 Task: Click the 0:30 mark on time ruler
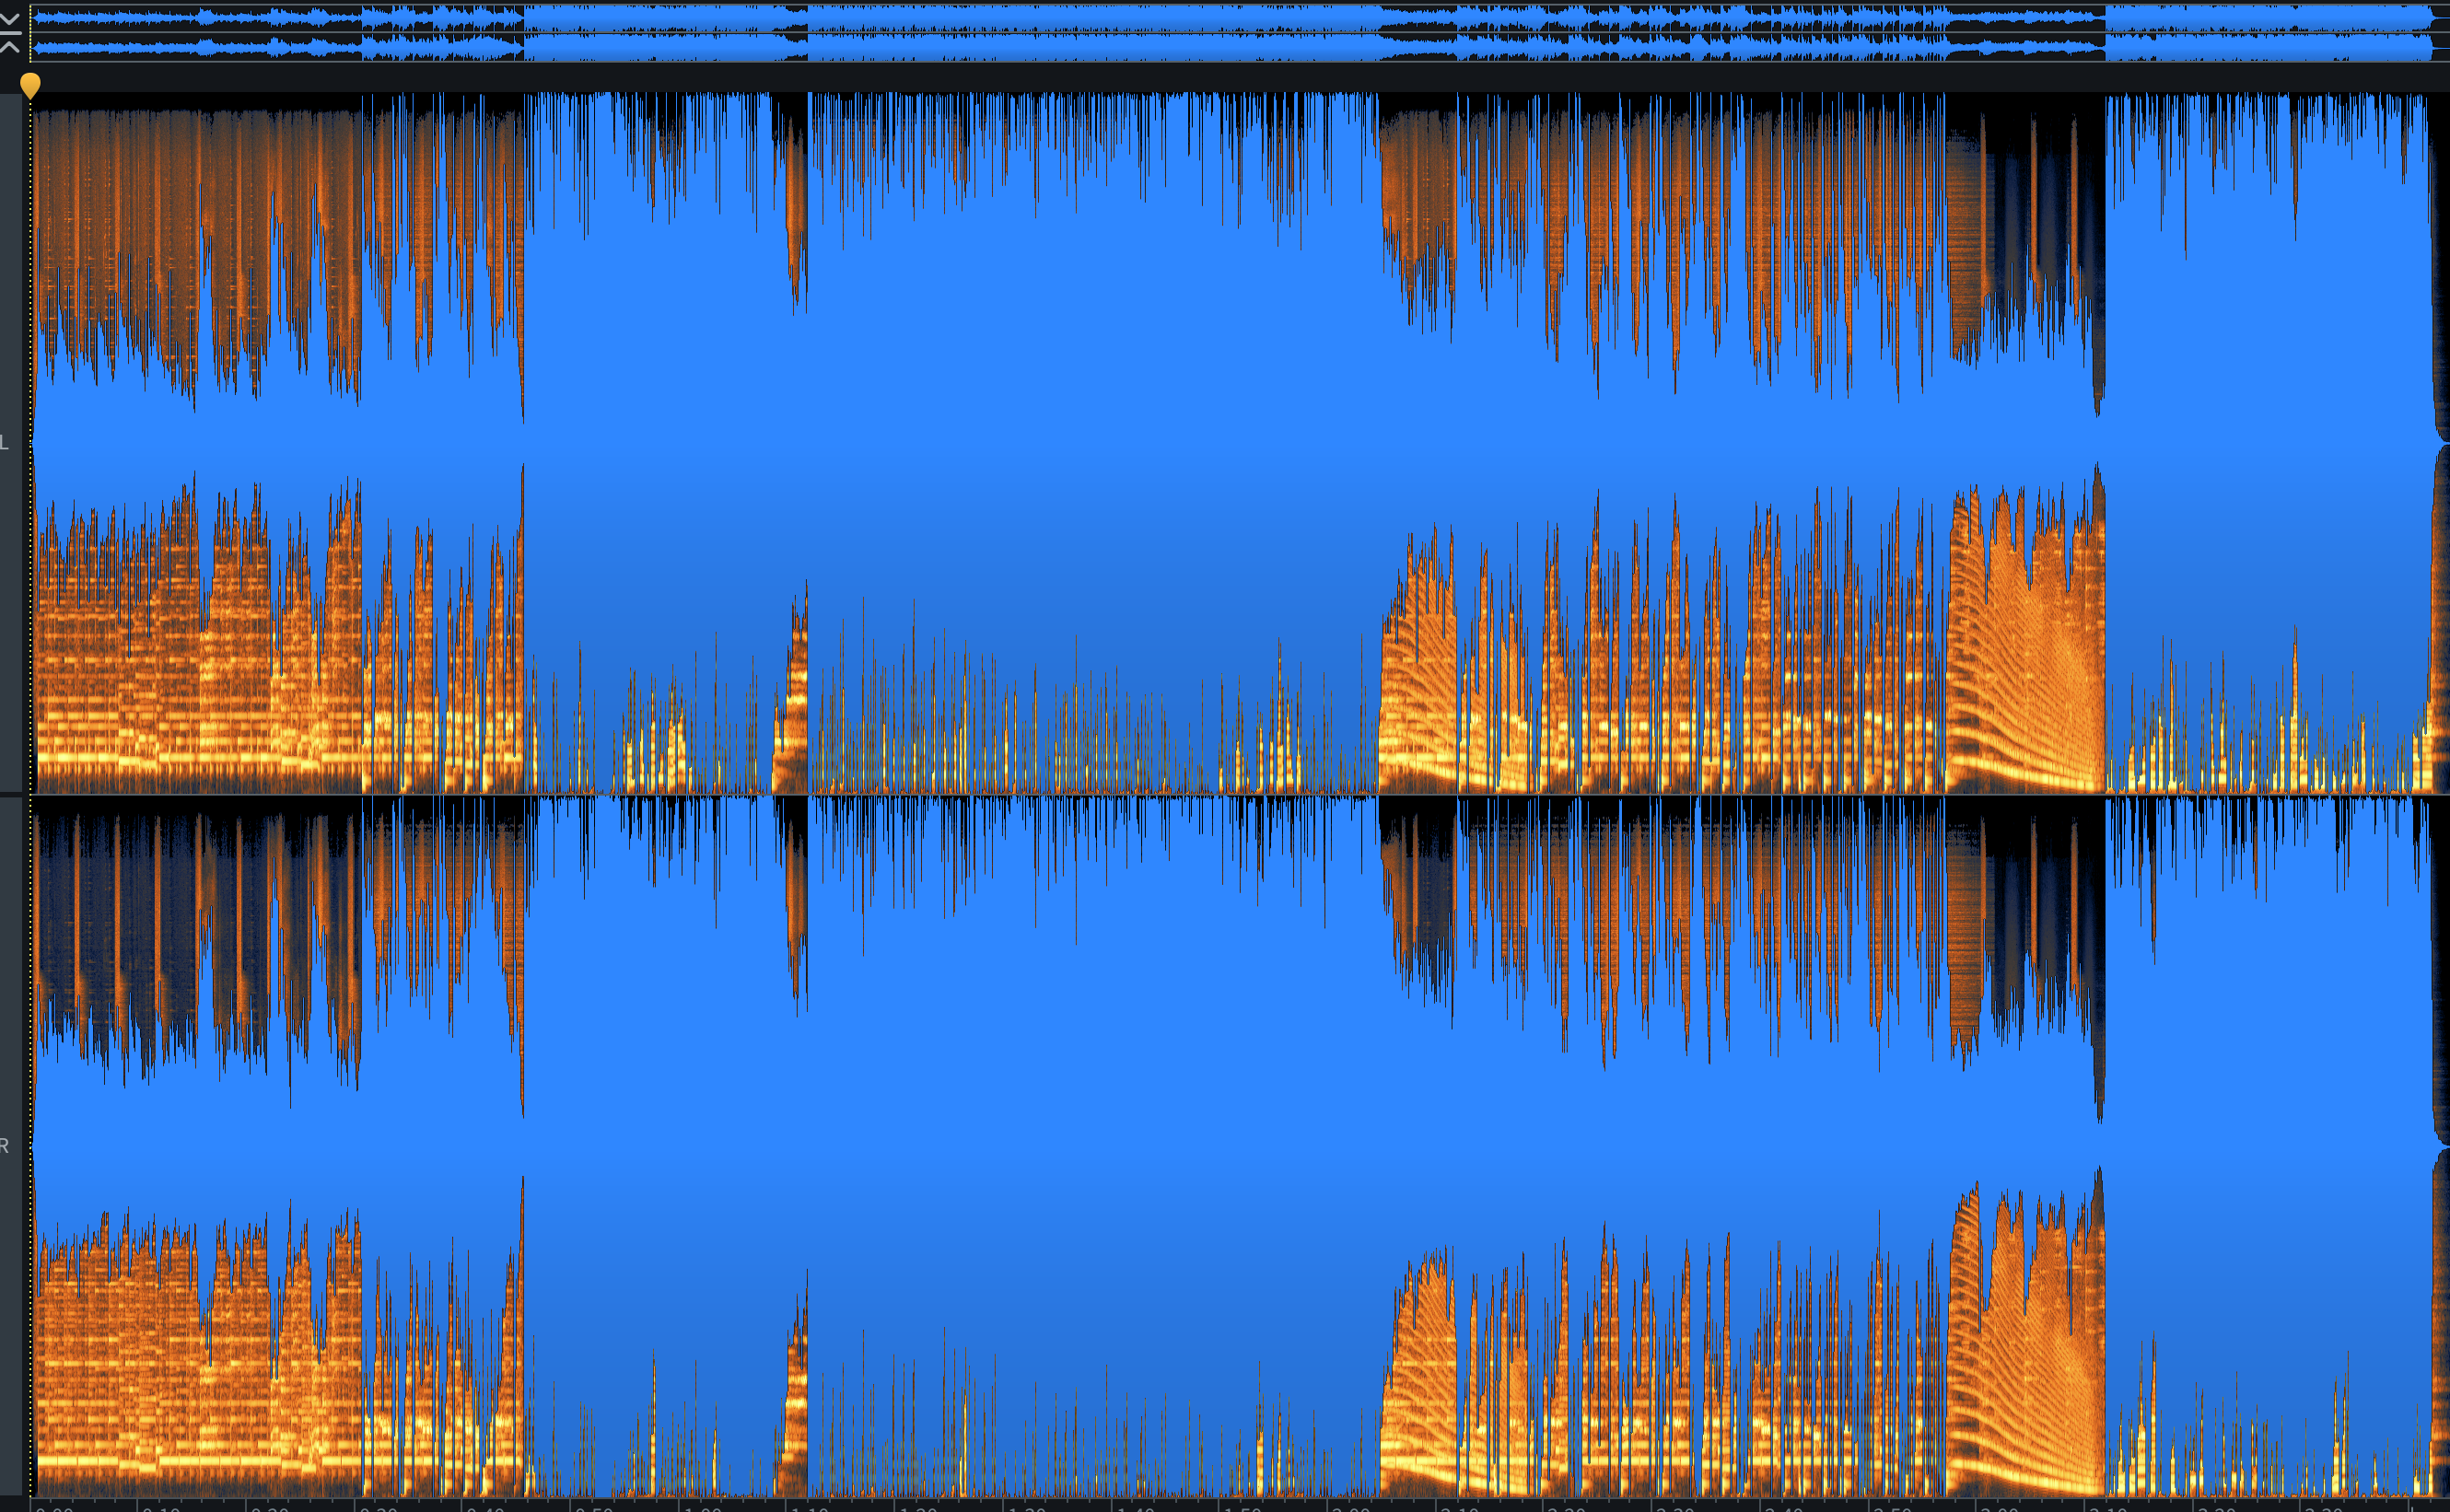click(378, 1508)
